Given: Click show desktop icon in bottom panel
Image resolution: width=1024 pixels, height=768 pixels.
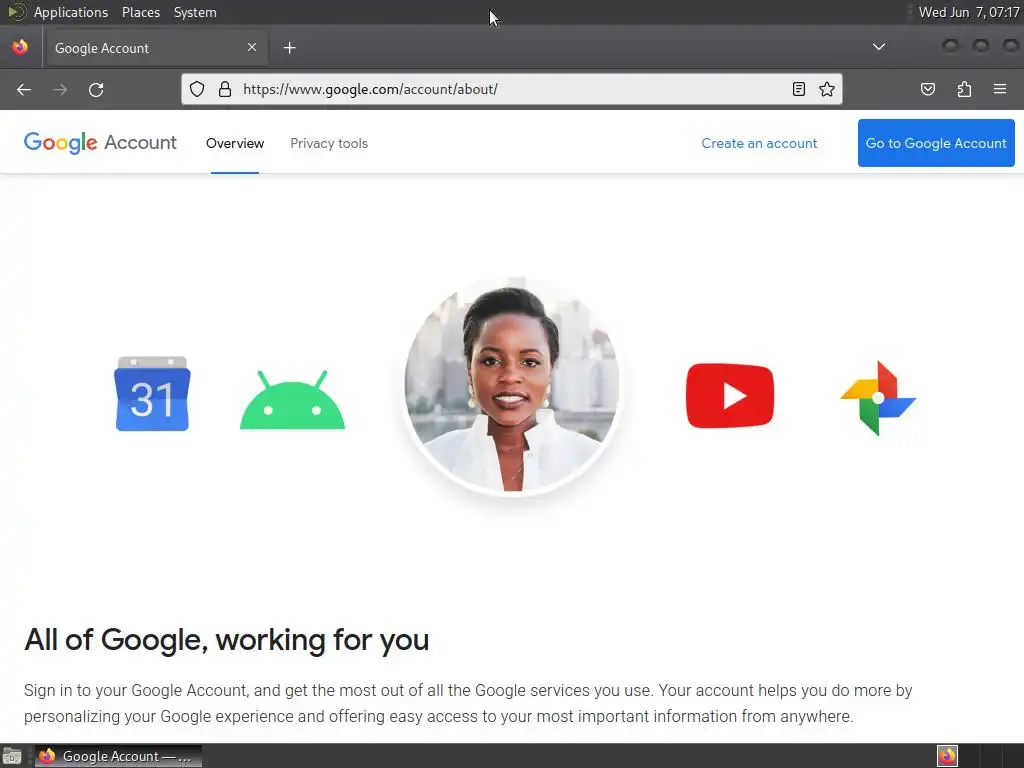Looking at the screenshot, I should (x=12, y=756).
